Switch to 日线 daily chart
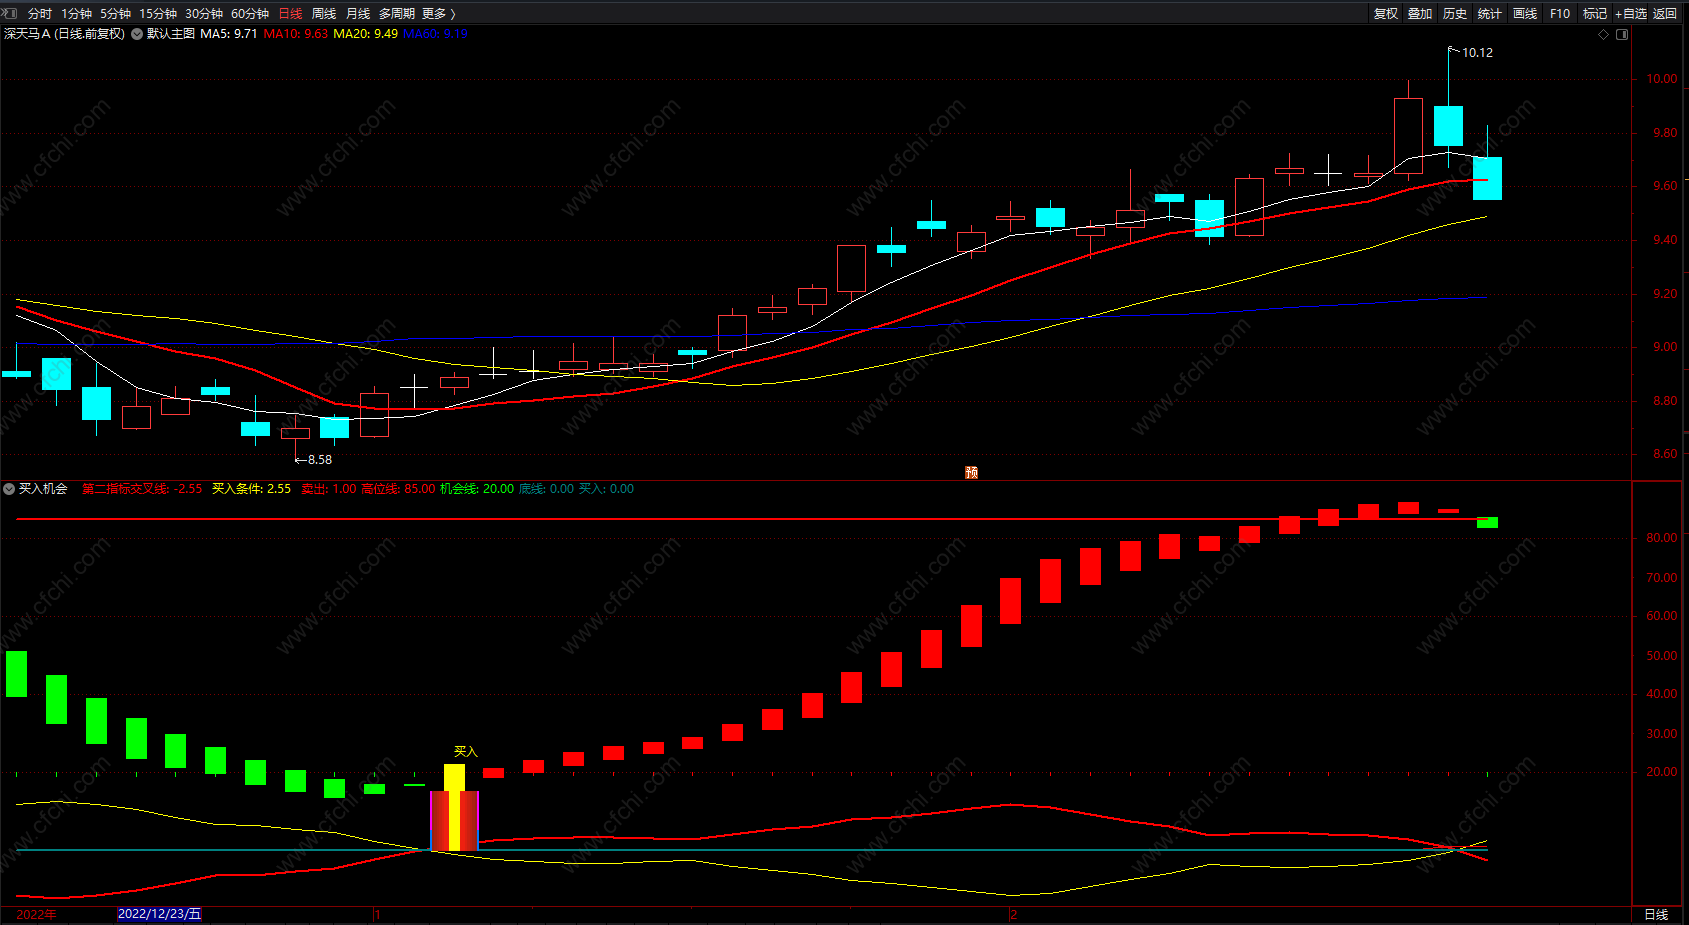 point(290,13)
